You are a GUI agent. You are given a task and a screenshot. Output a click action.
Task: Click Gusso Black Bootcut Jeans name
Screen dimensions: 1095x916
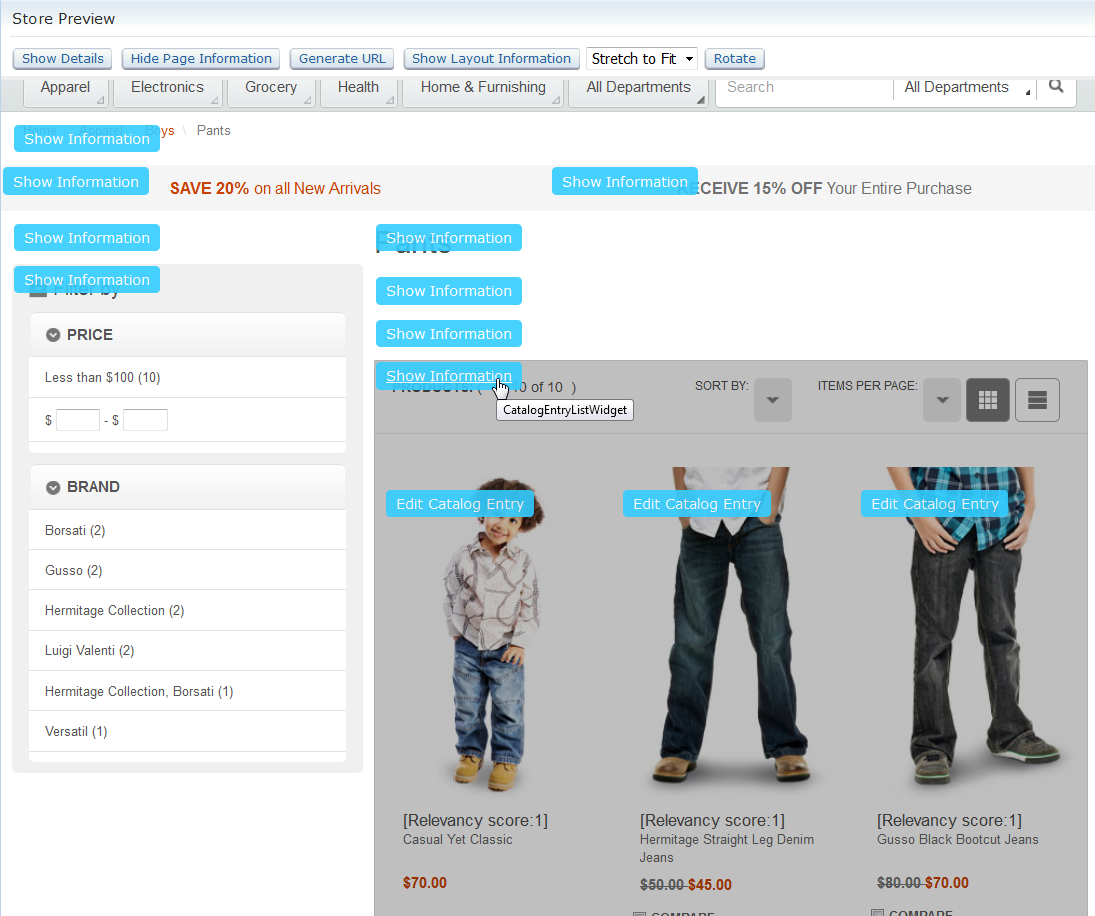coord(957,840)
